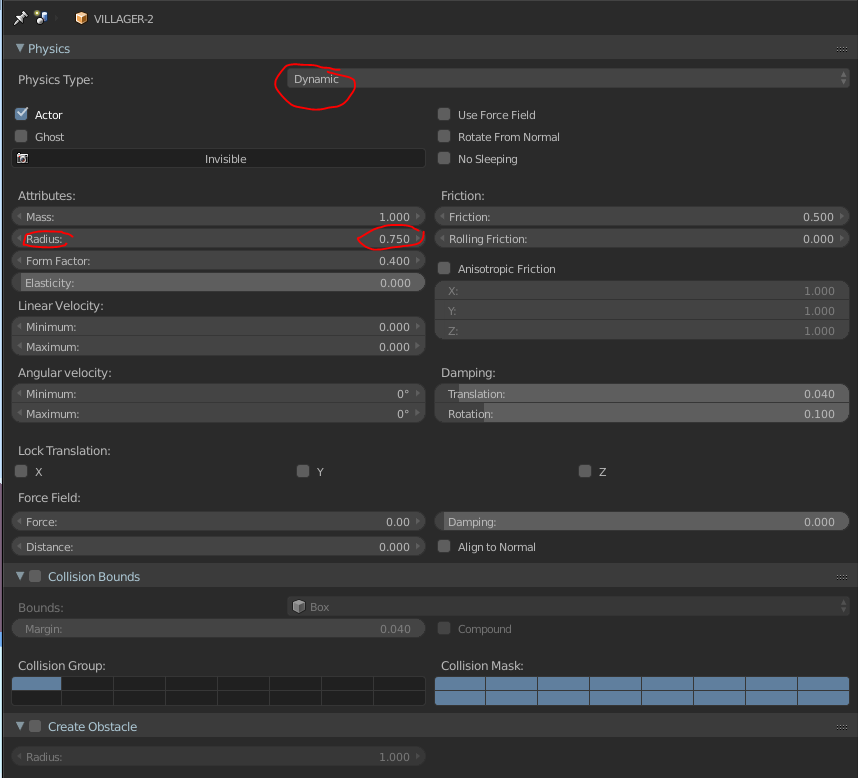Click the box icon in the Bounds selector
The image size is (858, 778).
[299, 607]
